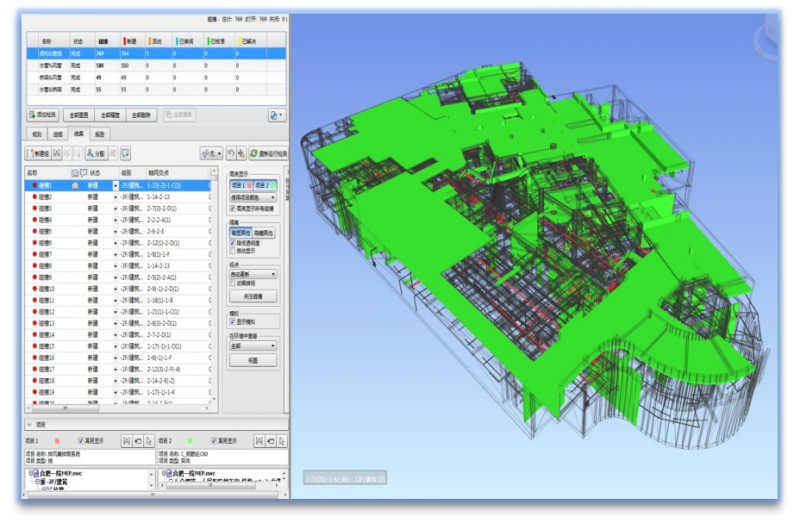Image resolution: width=800 pixels, height=529 pixels.
Task: Select the clash result row 碰撞5
Action: (50, 231)
